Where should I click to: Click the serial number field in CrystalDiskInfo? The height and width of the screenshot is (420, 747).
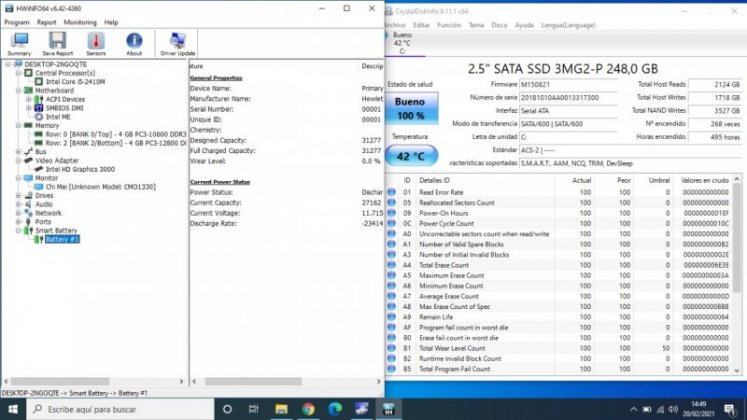pyautogui.click(x=568, y=97)
